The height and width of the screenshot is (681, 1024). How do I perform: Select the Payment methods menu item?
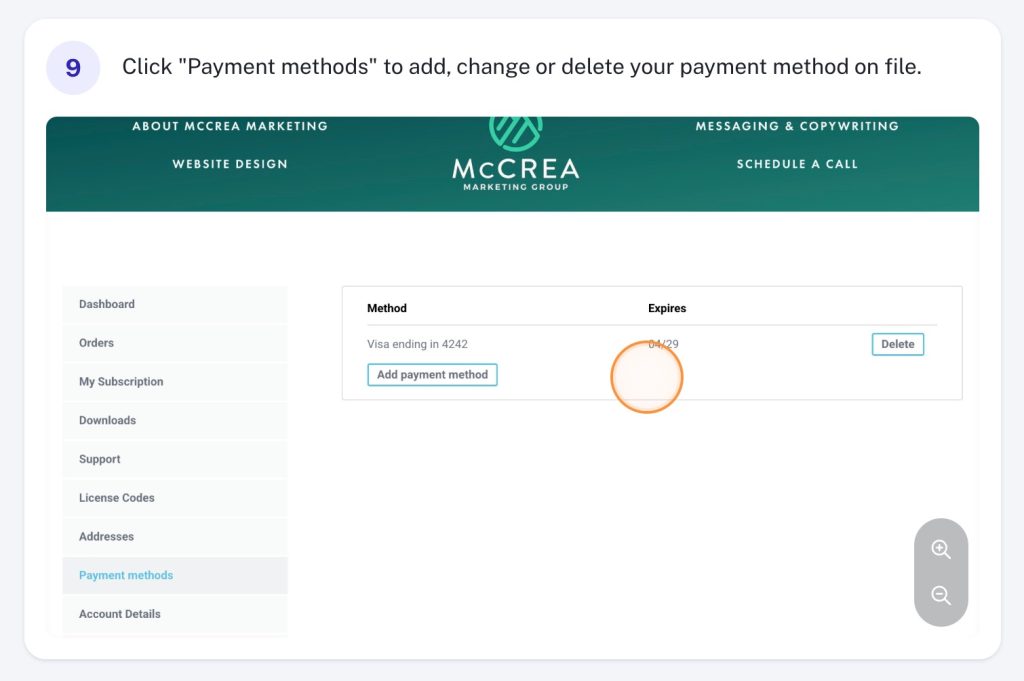[175, 575]
